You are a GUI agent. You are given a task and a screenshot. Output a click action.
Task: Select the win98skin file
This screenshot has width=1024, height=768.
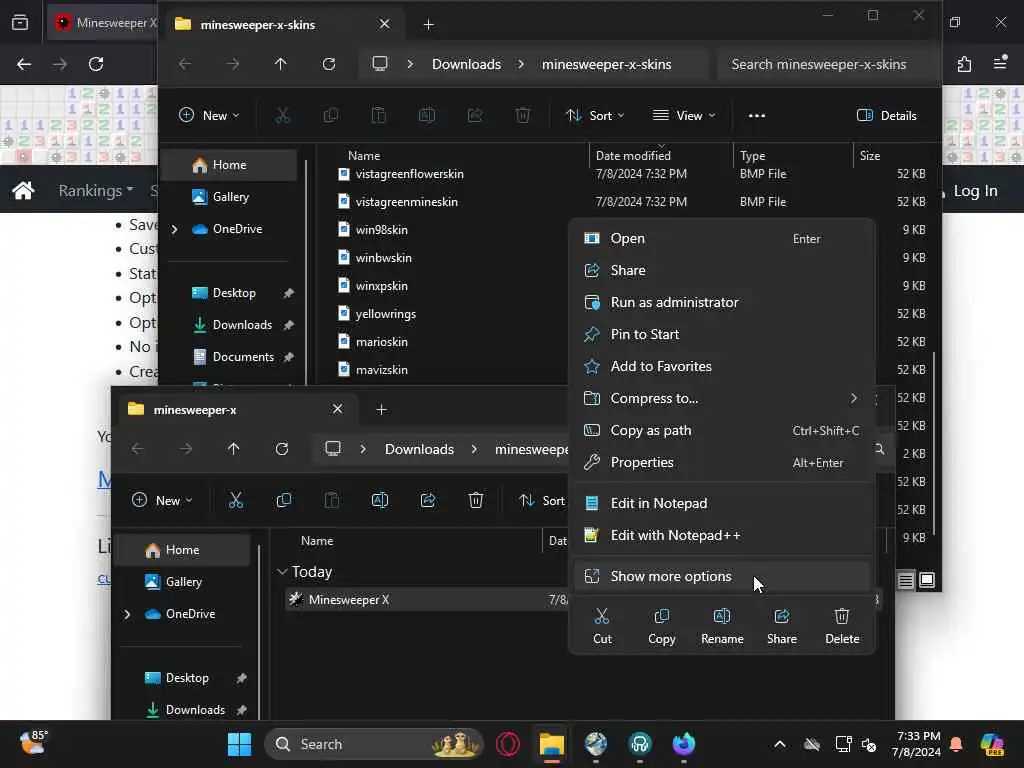[x=381, y=230]
